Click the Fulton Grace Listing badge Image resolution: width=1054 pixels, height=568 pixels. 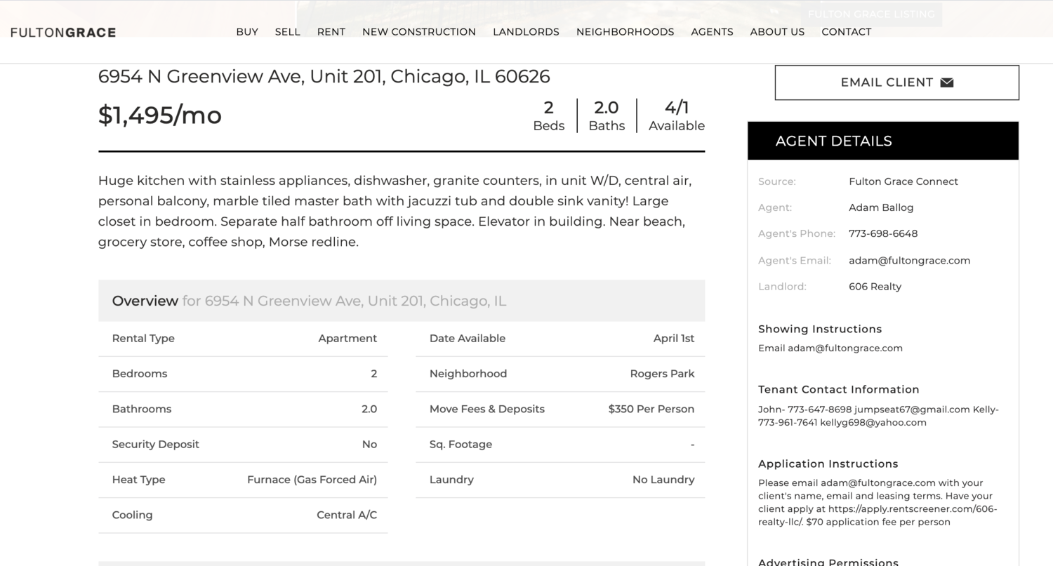click(871, 14)
